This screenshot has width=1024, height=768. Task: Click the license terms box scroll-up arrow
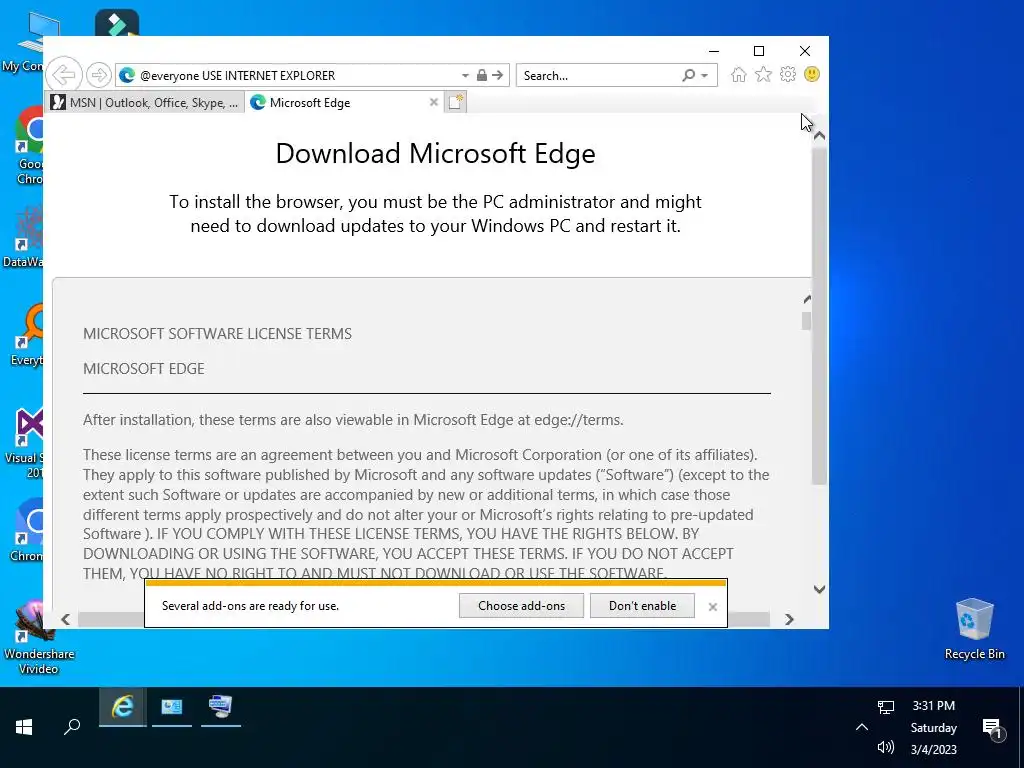pyautogui.click(x=807, y=299)
